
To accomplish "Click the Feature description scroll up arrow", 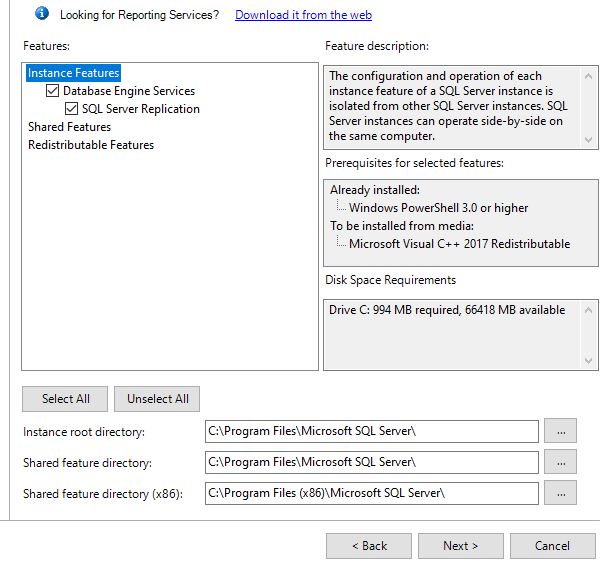I will pos(589,76).
